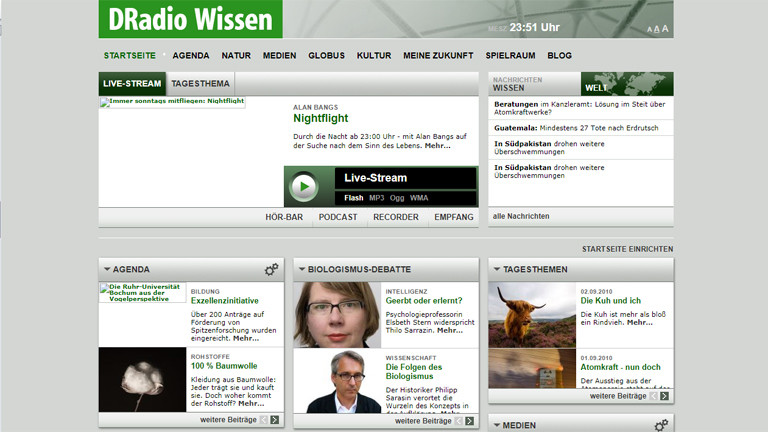Click the DRadio Wissen logo
Viewport: 768px width, 432px height.
pos(191,19)
